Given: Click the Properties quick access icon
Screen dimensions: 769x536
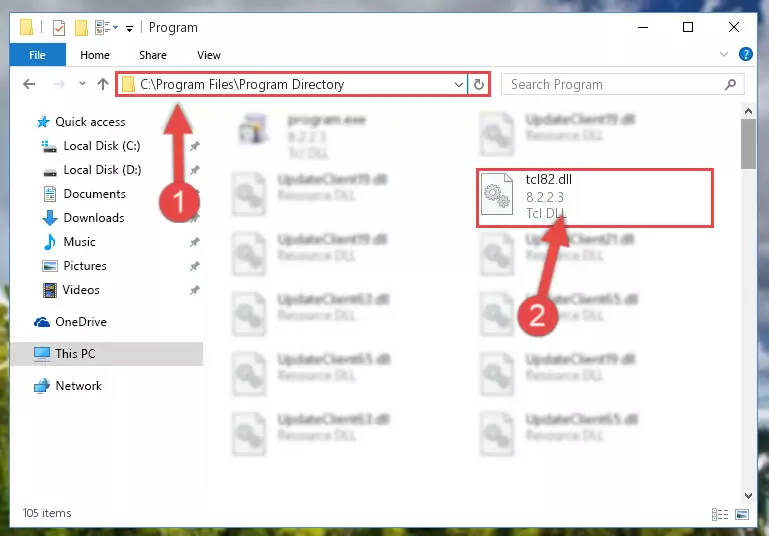Looking at the screenshot, I should click(x=59, y=28).
